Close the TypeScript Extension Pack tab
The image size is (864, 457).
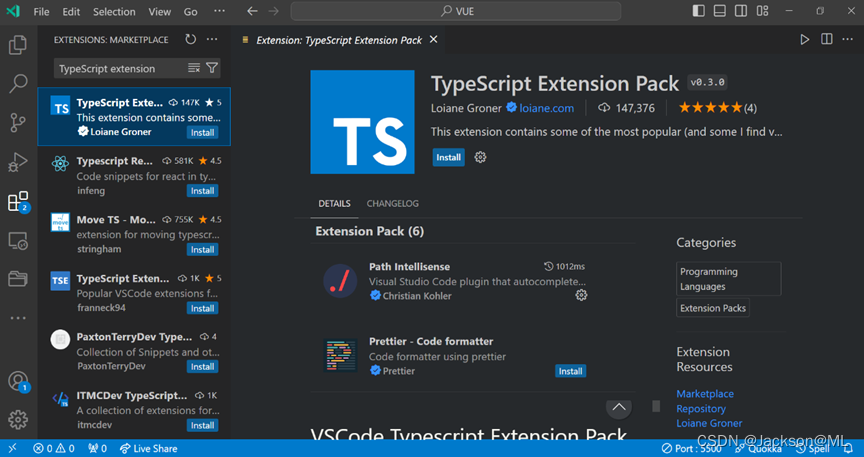(x=434, y=40)
